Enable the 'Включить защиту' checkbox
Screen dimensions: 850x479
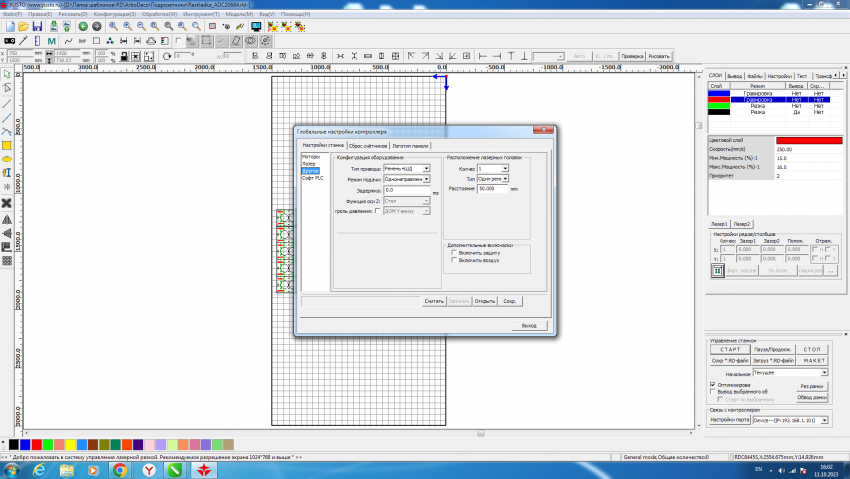click(453, 253)
